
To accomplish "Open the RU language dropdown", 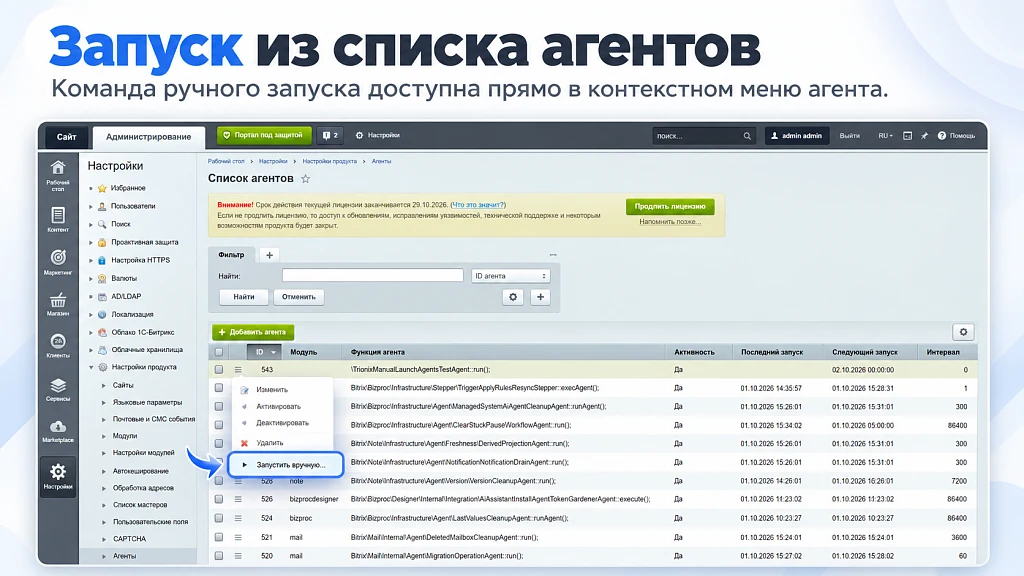I will click(x=886, y=136).
